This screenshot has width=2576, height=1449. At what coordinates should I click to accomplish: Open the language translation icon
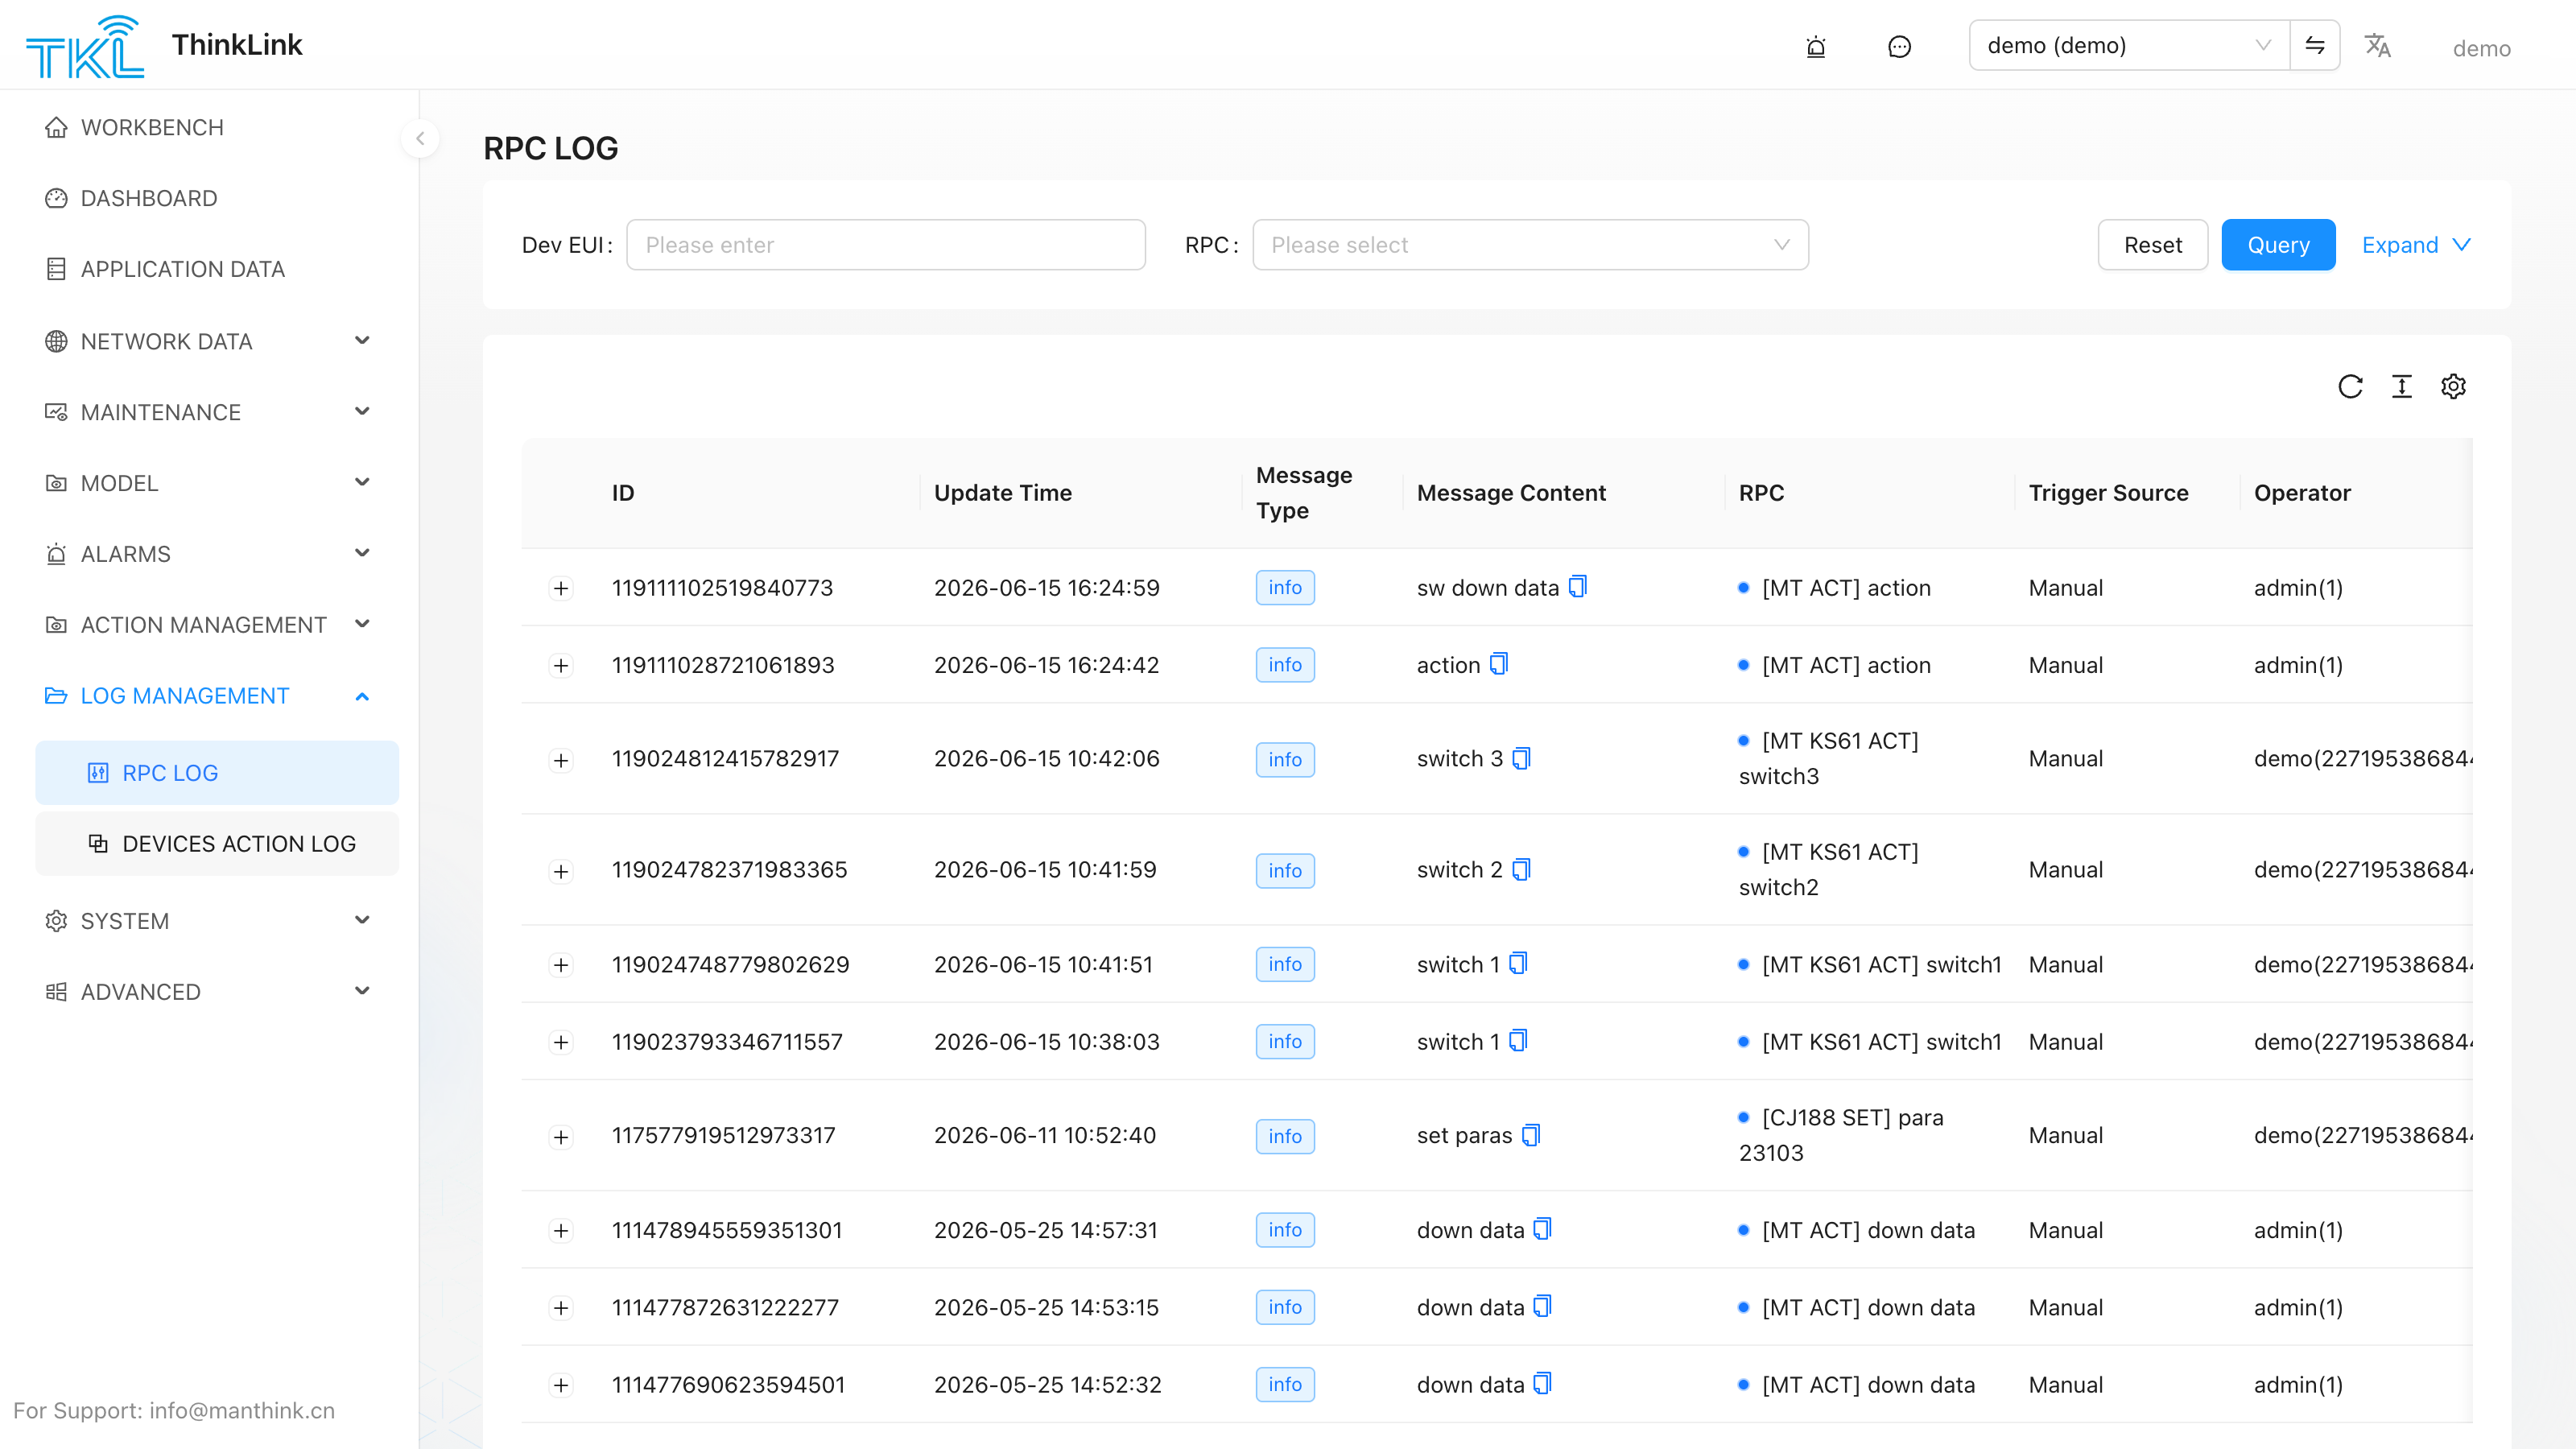click(x=2377, y=46)
